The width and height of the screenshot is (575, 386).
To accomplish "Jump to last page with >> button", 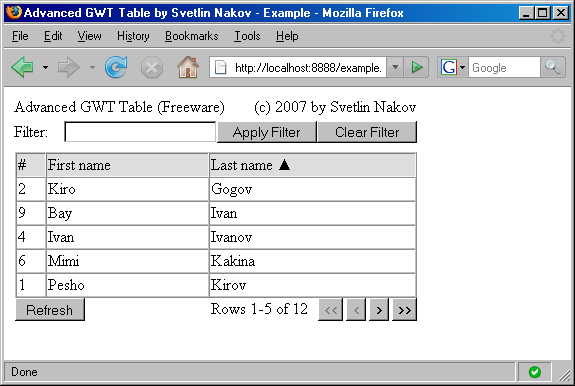I will [x=404, y=310].
